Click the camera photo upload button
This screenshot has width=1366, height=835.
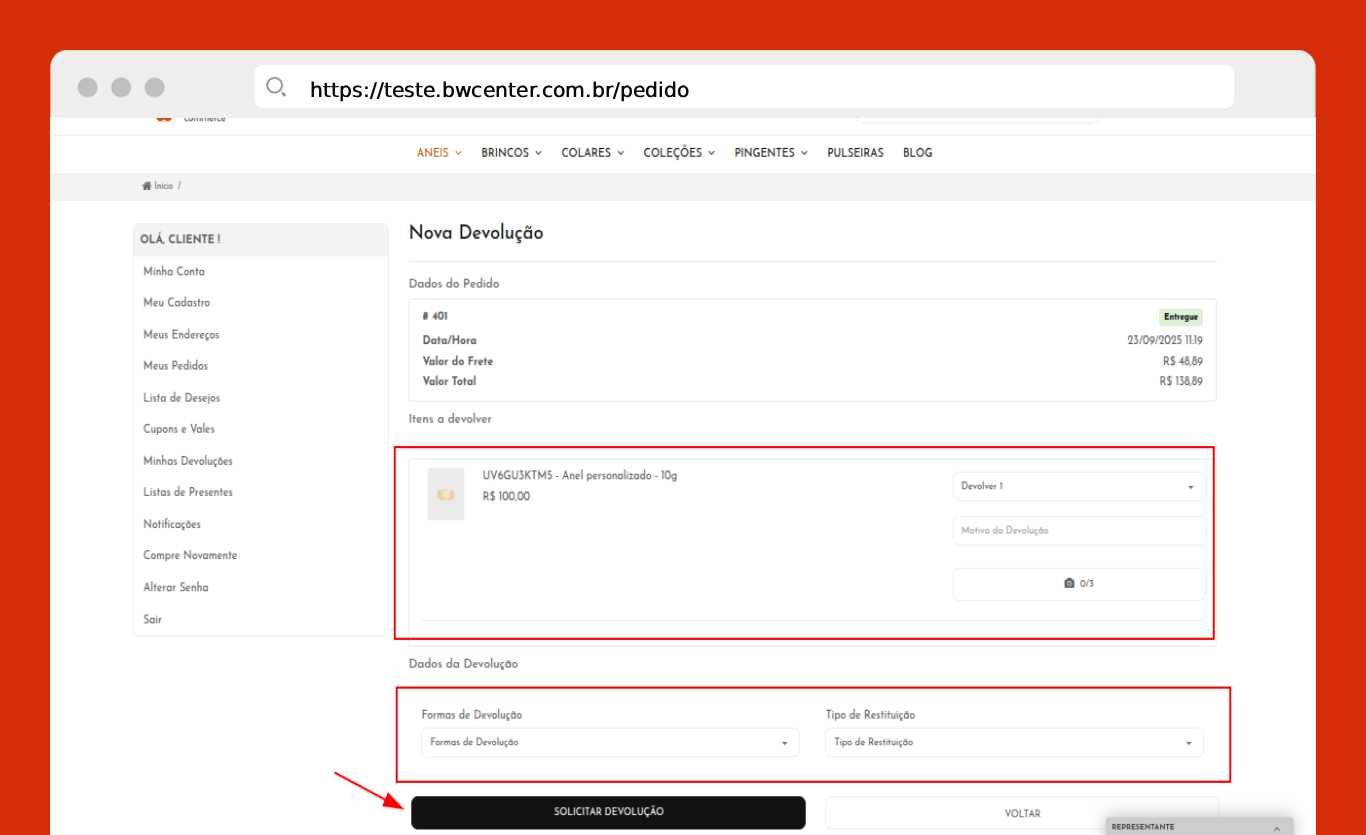coord(1078,584)
